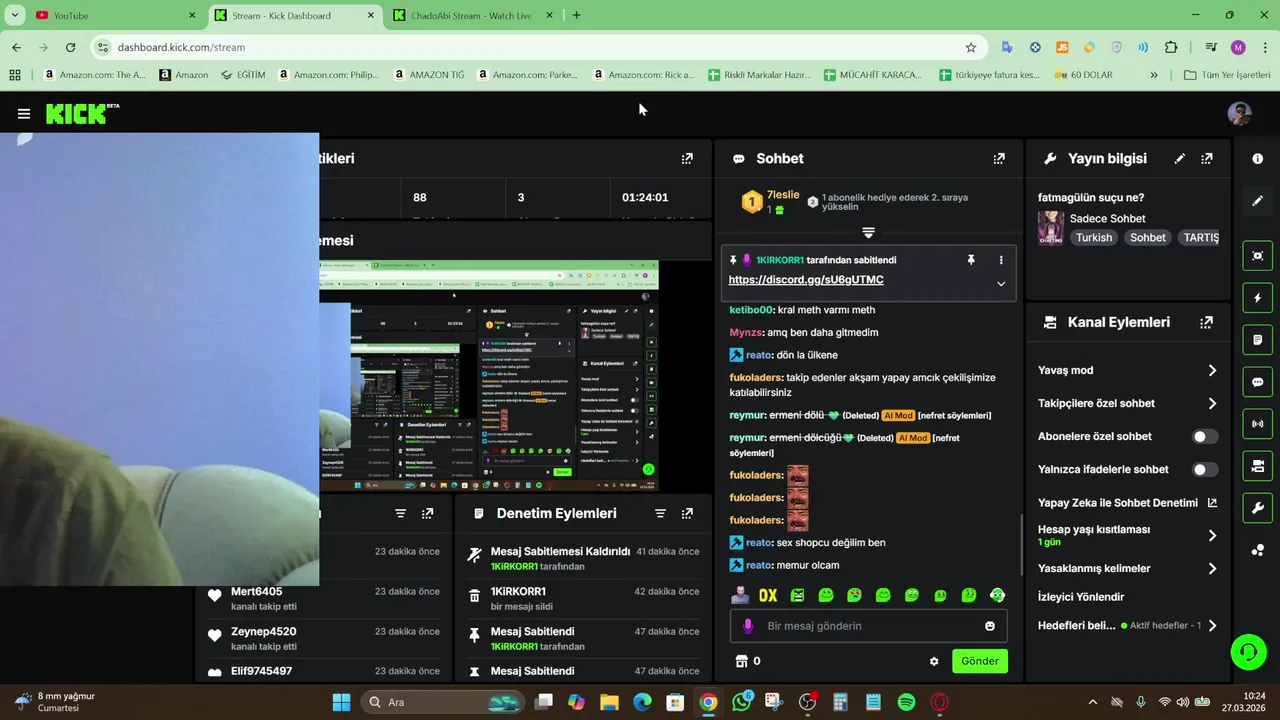Viewport: 1280px width, 720px height.
Task: Toggle Abonelere özel sohbet switch
Action: pyautogui.click(x=1205, y=437)
